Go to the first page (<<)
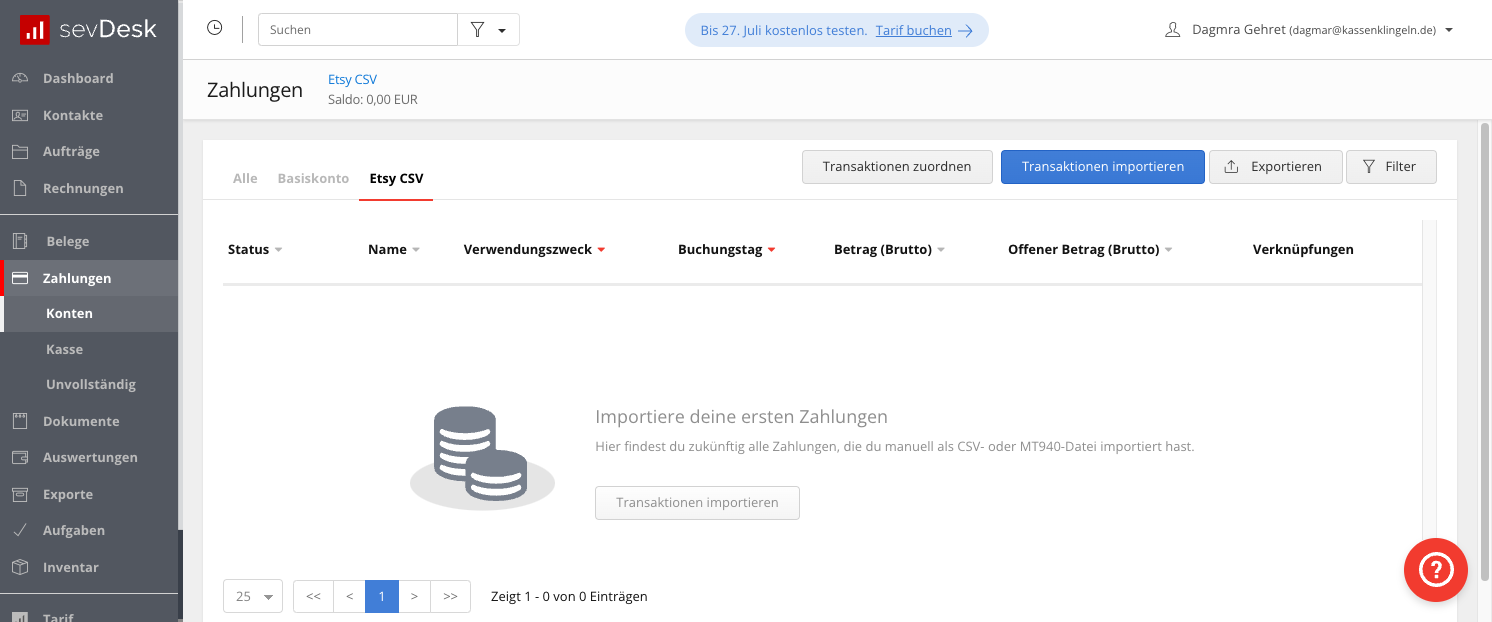 point(313,596)
